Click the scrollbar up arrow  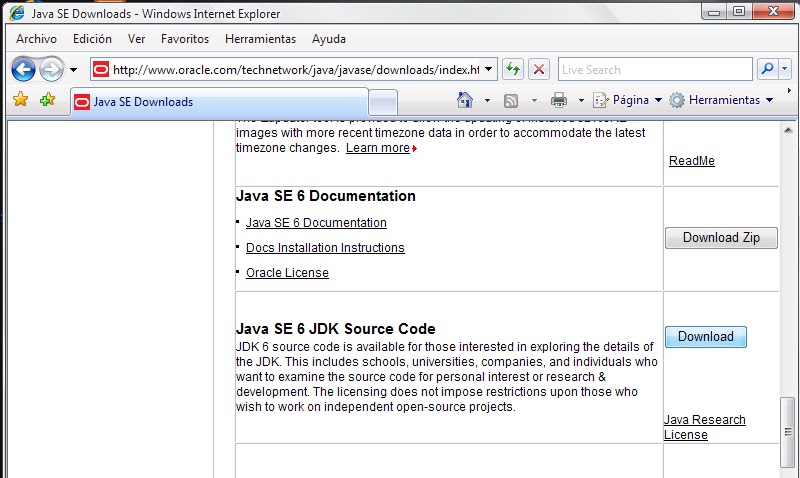tap(788, 131)
